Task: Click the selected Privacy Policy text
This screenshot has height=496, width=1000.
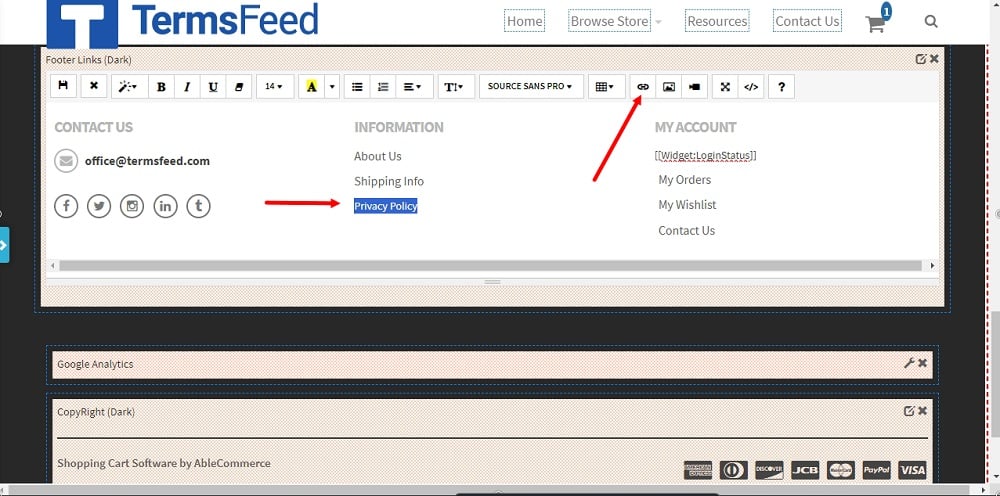Action: 385,206
